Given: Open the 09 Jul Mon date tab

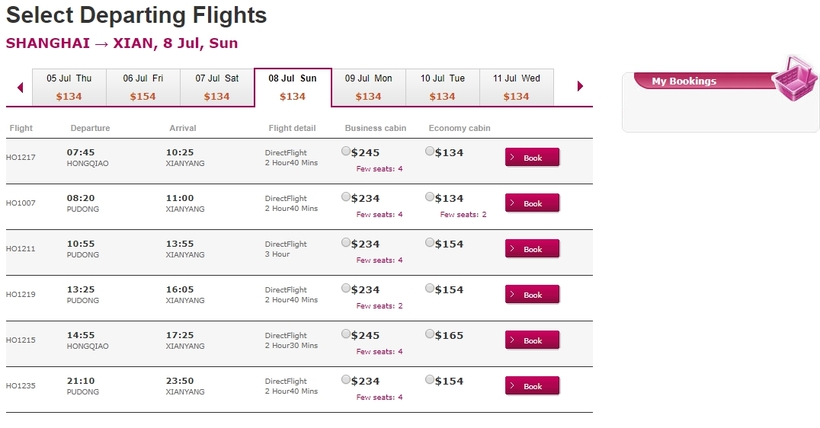Looking at the screenshot, I should click(369, 87).
